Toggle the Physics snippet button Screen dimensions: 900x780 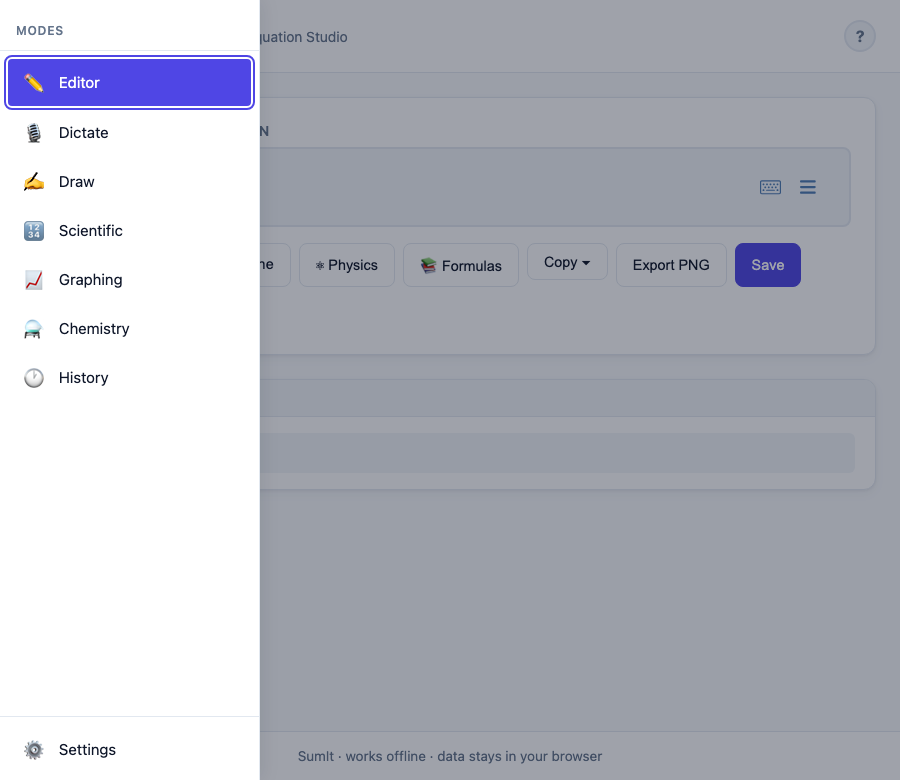coord(346,264)
